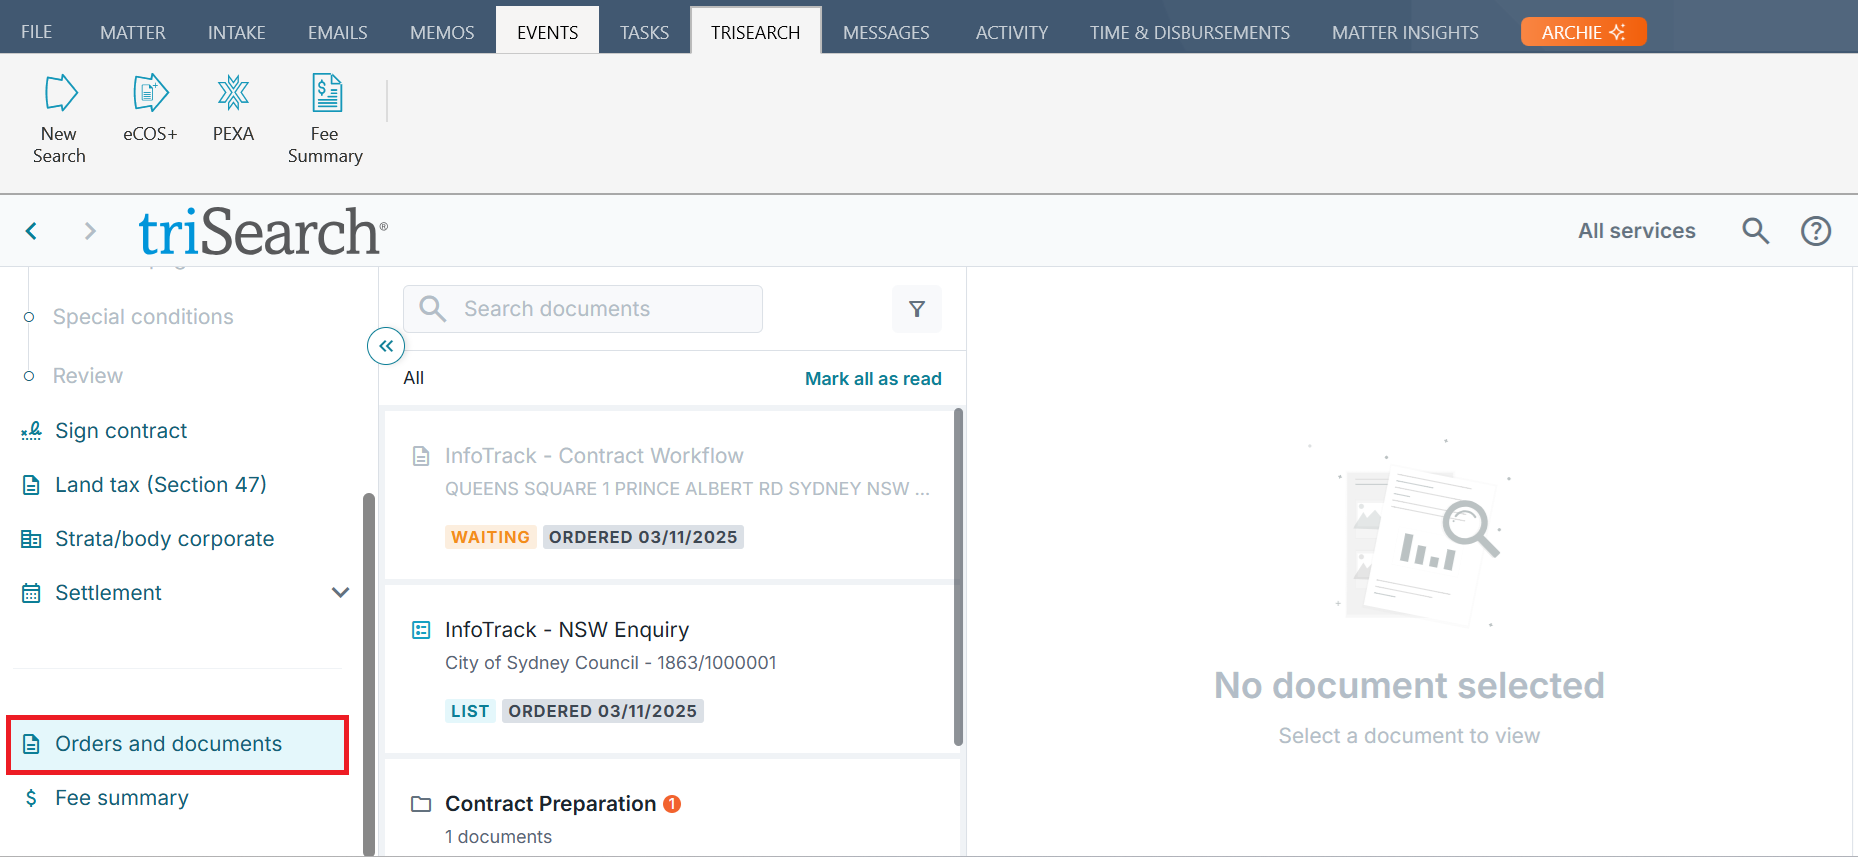
Task: Collapse the sidebar with the double chevron
Action: pos(386,346)
